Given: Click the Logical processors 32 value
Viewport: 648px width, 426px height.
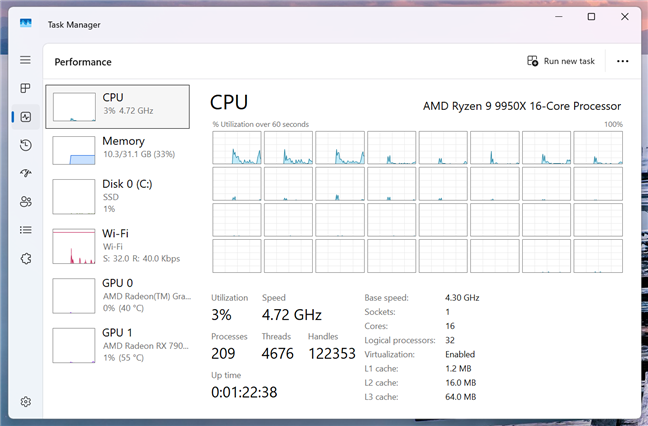Looking at the screenshot, I should click(x=450, y=340).
